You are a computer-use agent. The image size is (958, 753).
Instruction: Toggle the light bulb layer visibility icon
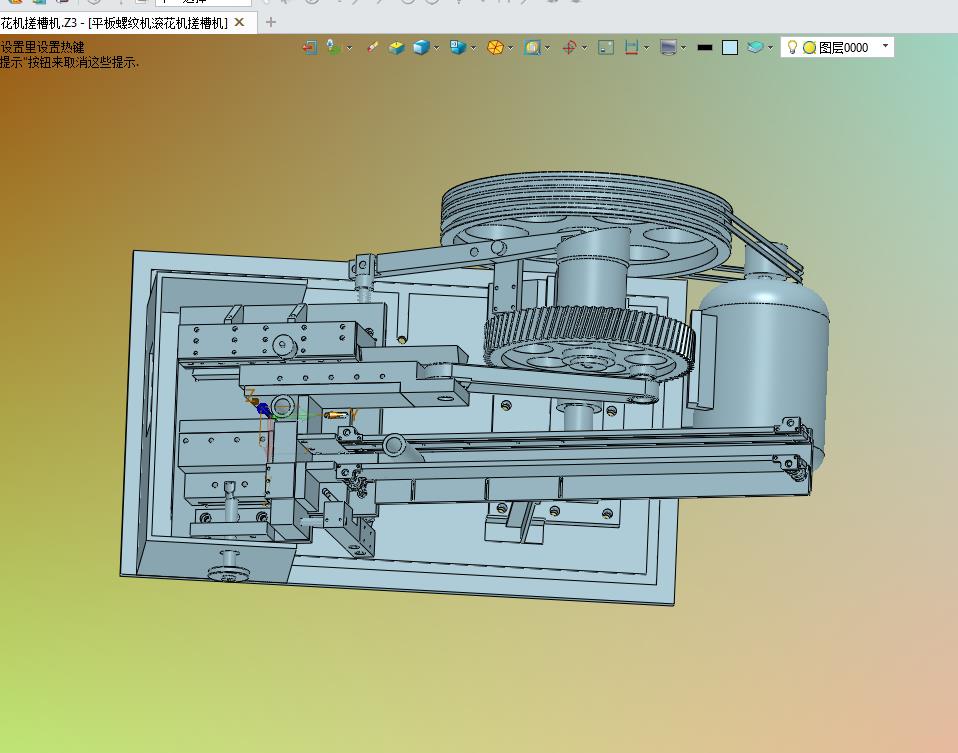(792, 47)
